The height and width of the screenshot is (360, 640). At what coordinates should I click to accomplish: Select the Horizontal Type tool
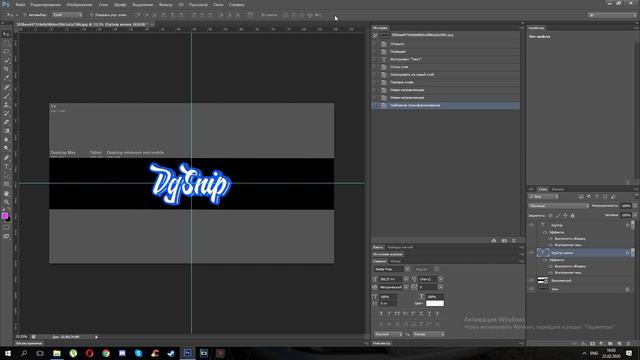(x=6, y=167)
